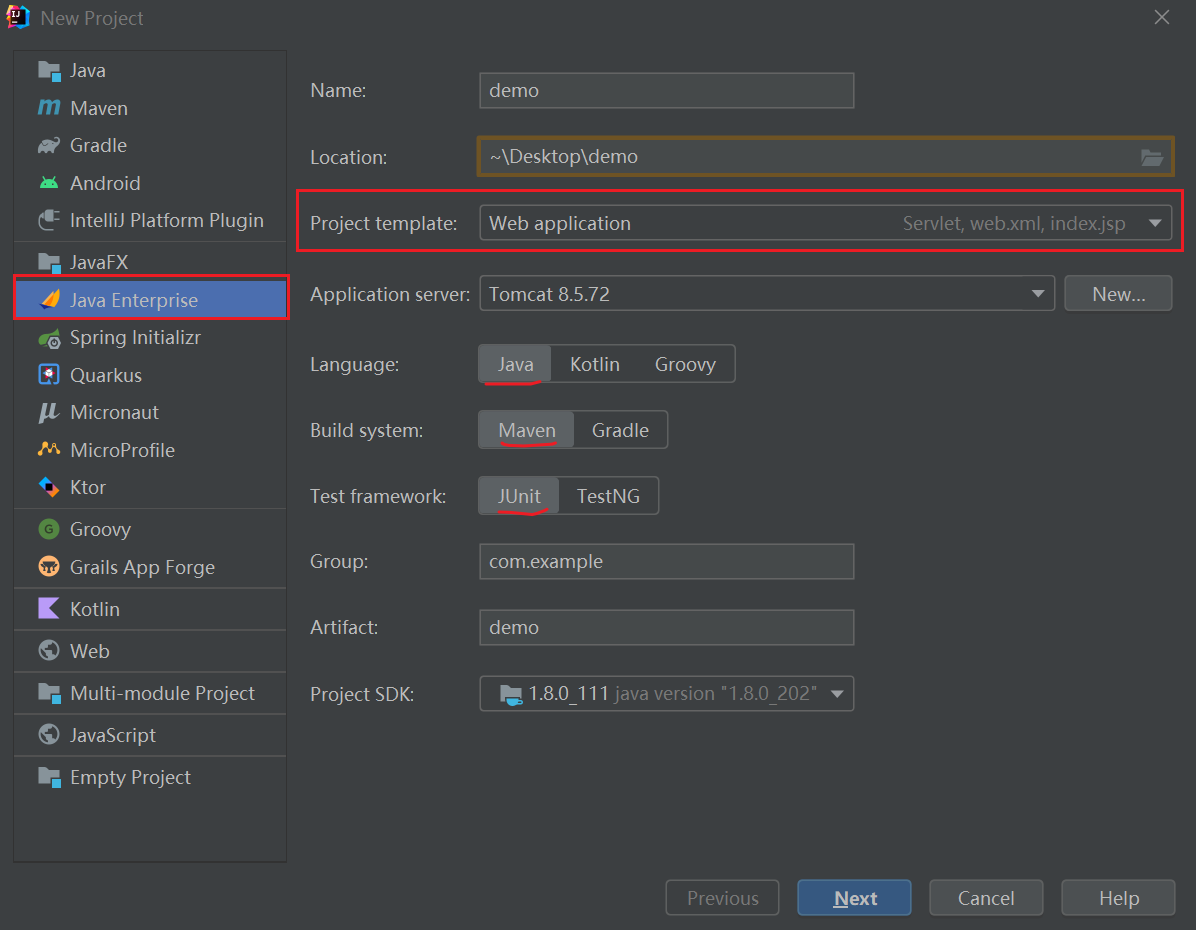Click the Micronaut mu icon
The height and width of the screenshot is (930, 1196).
coord(49,412)
